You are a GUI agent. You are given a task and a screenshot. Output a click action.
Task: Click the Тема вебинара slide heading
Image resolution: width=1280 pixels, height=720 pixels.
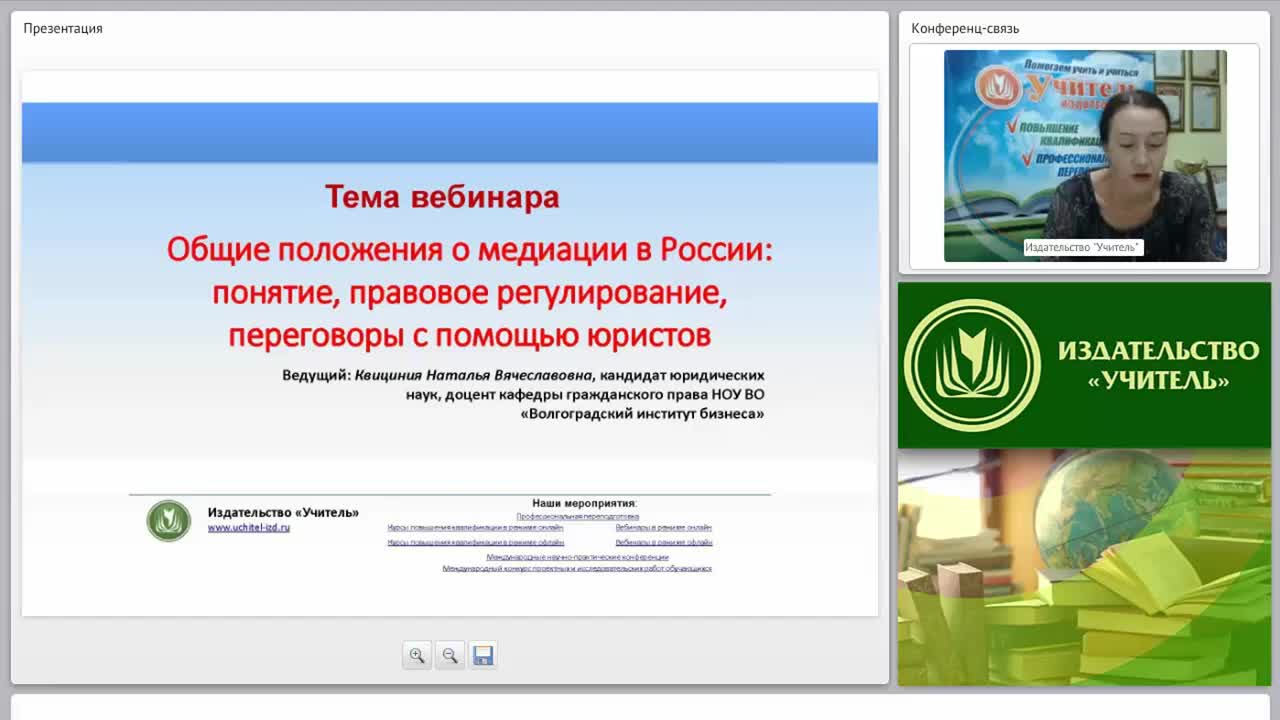coord(442,196)
